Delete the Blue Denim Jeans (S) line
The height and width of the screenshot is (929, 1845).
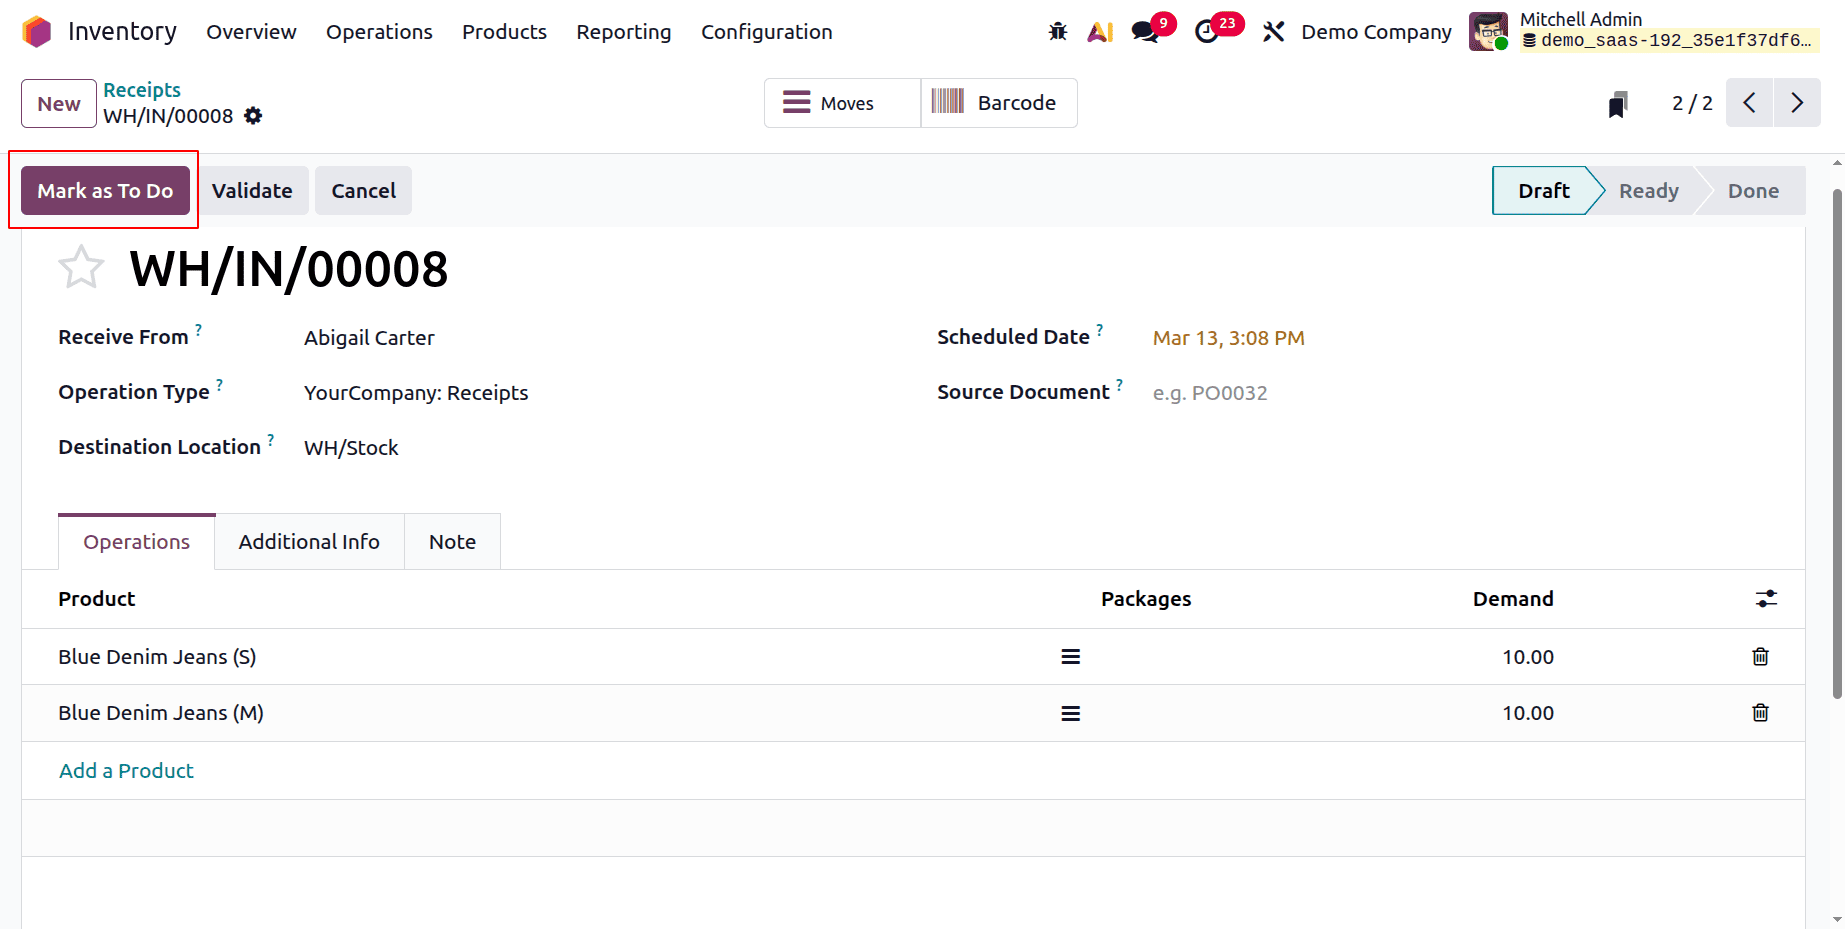pos(1761,657)
